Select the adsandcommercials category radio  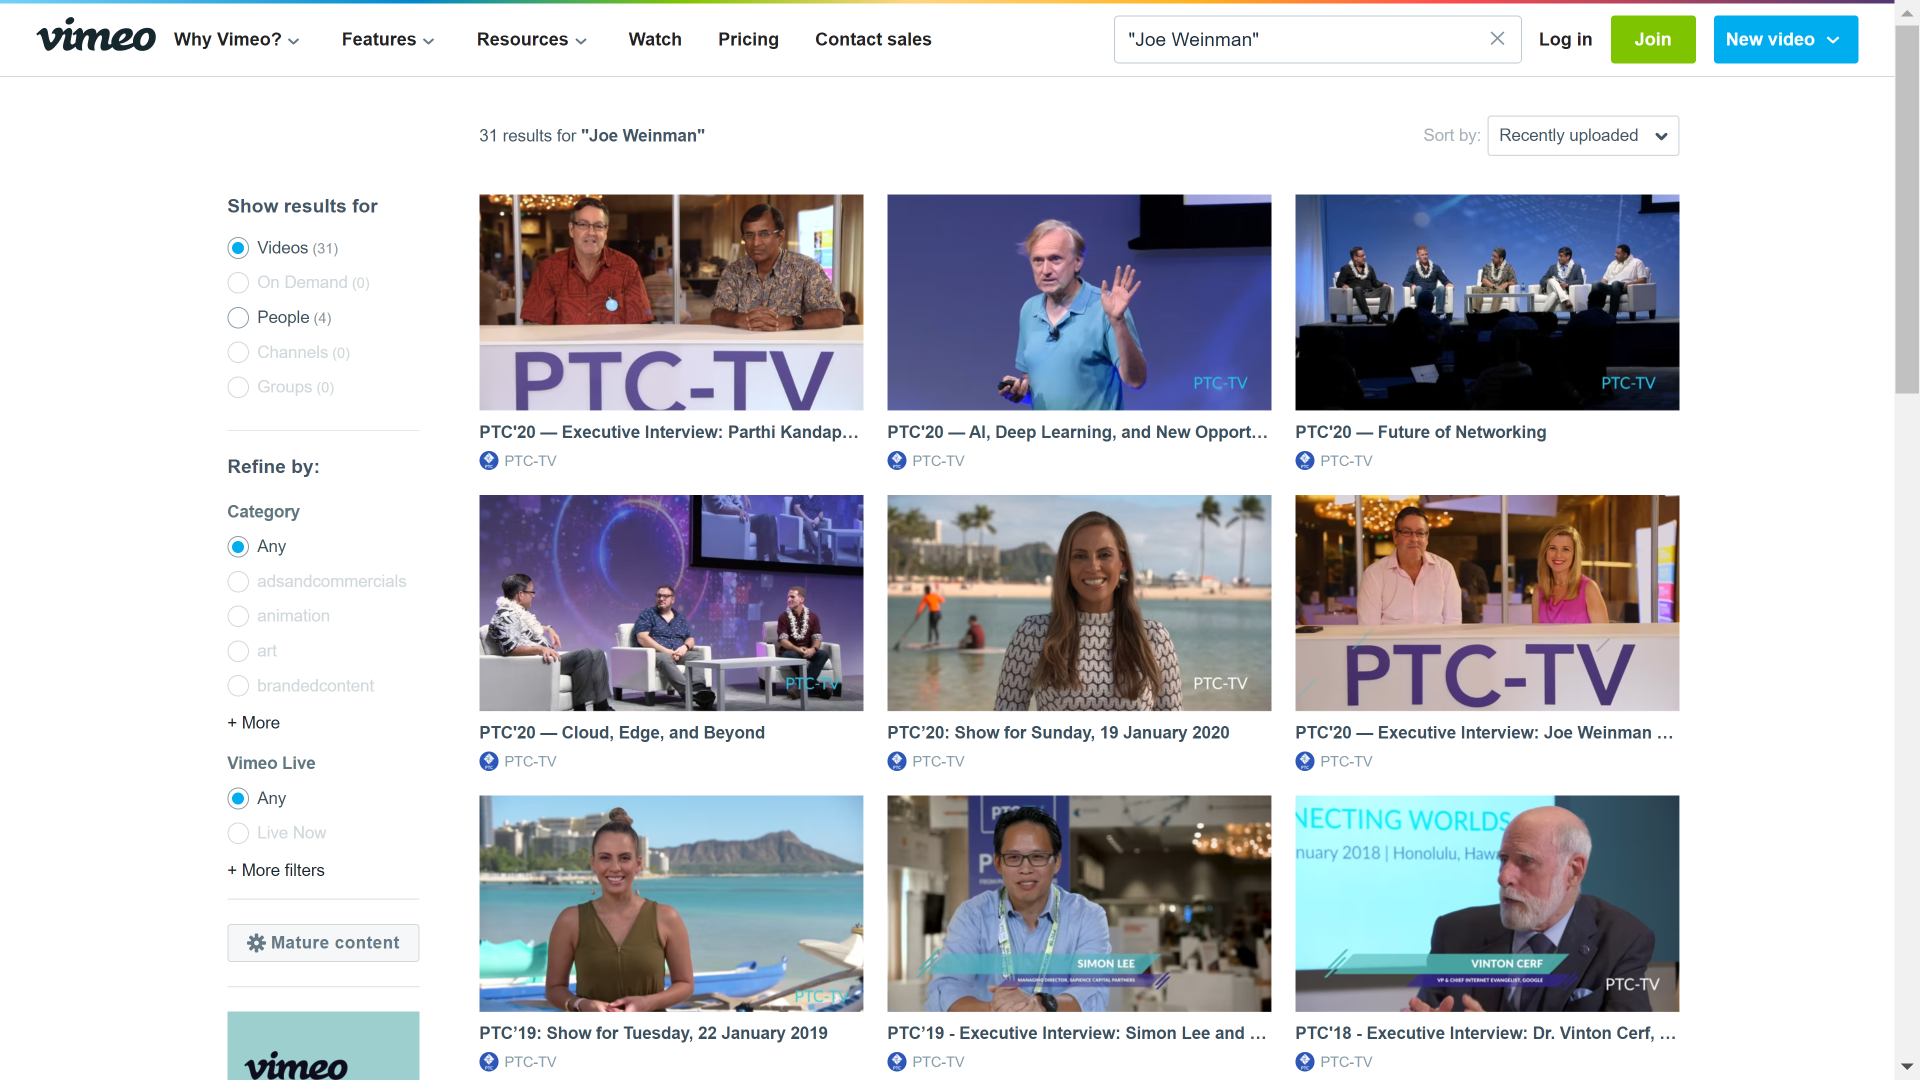pos(238,582)
